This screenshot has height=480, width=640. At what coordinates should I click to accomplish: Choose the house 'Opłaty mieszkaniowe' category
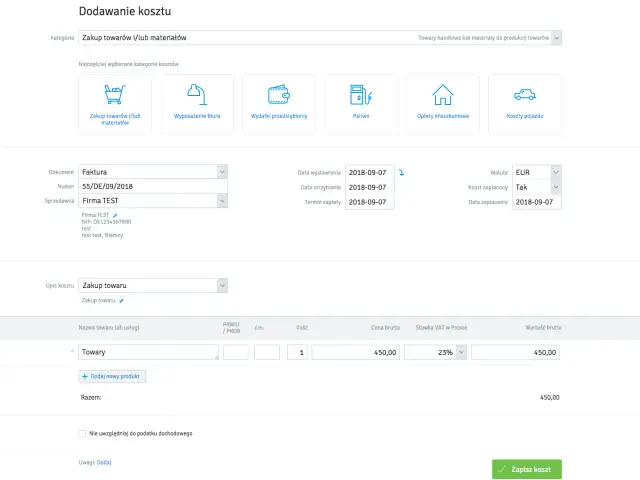point(442,104)
